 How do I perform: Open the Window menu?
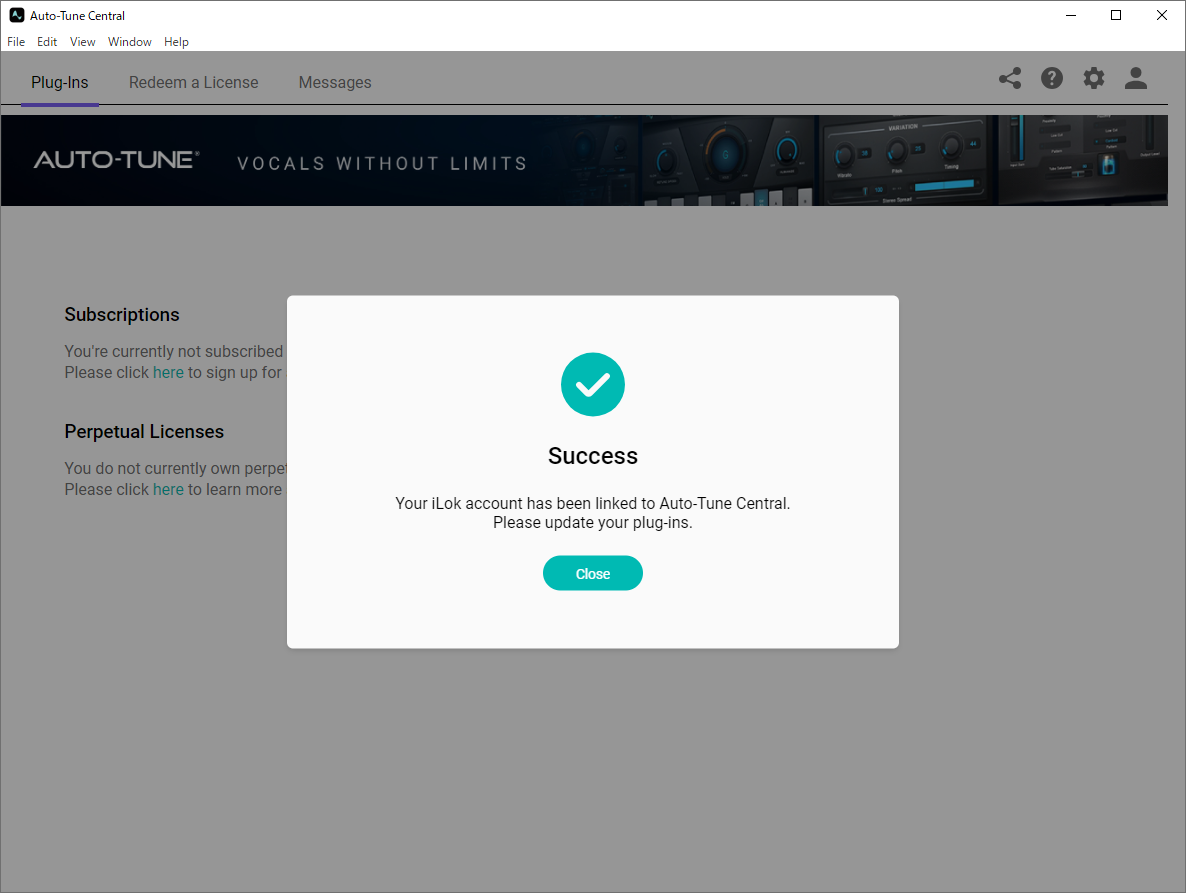click(x=130, y=42)
